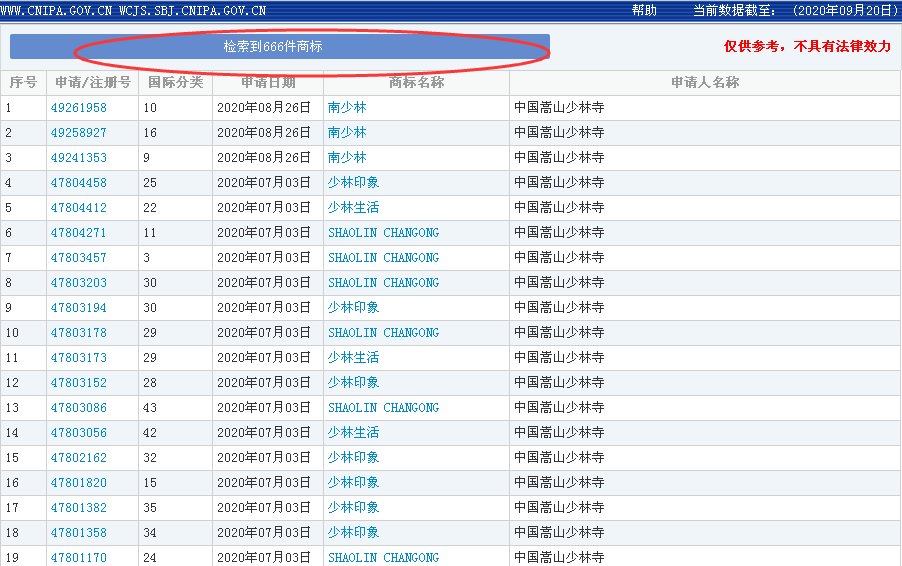Open registration number 47803178

79,333
